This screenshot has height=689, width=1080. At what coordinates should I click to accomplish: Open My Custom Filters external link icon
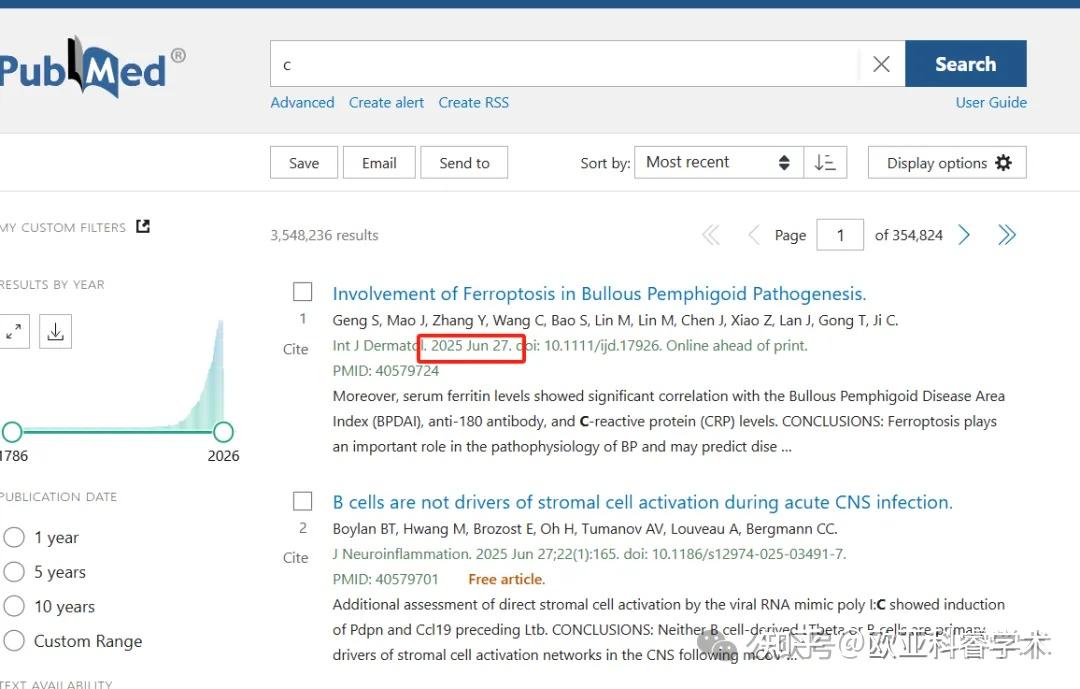click(x=142, y=226)
